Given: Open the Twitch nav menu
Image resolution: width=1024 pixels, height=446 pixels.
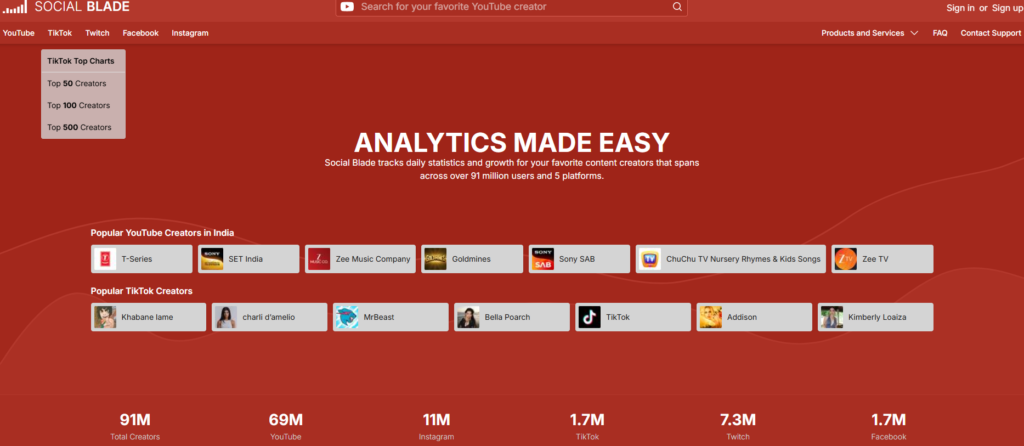Looking at the screenshot, I should point(97,33).
